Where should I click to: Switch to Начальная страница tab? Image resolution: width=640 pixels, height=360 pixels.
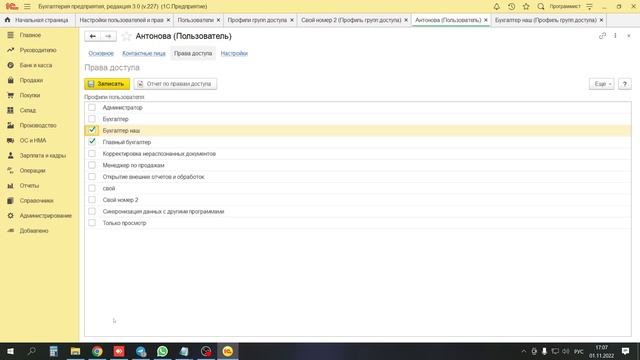[x=38, y=20]
